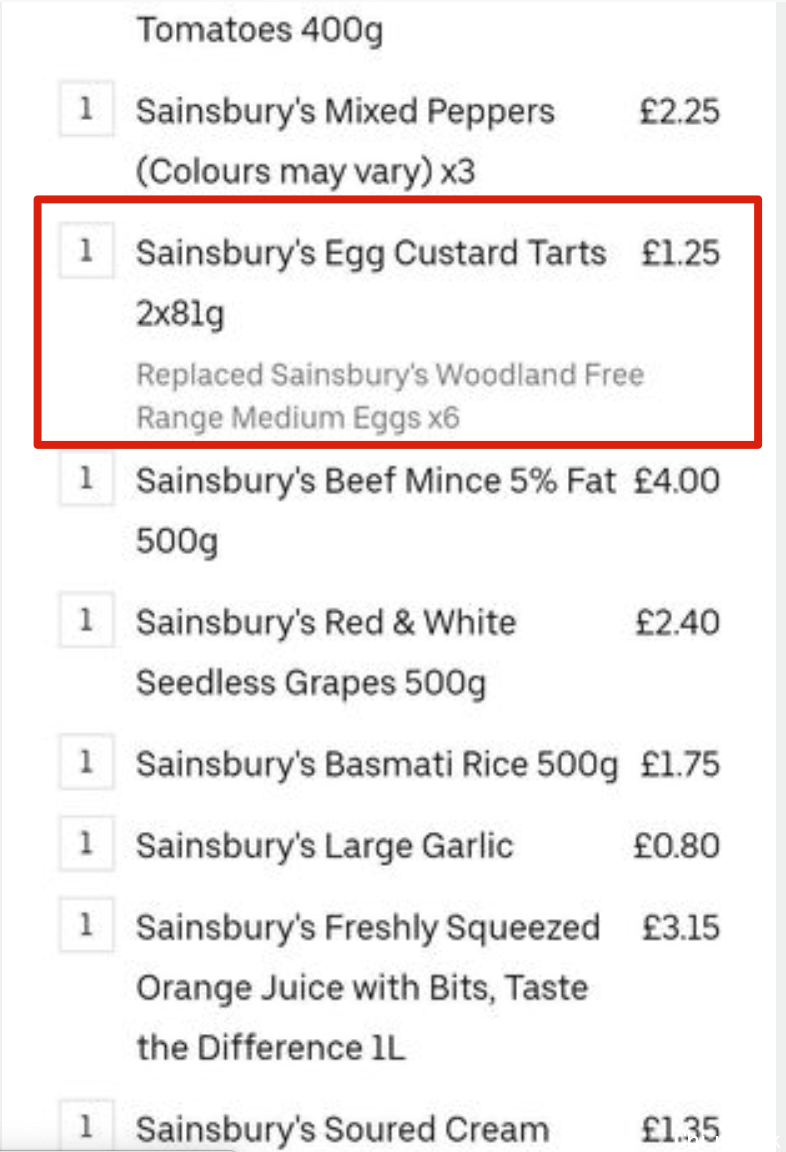Click the £4.00 beef mince price

[x=677, y=480]
